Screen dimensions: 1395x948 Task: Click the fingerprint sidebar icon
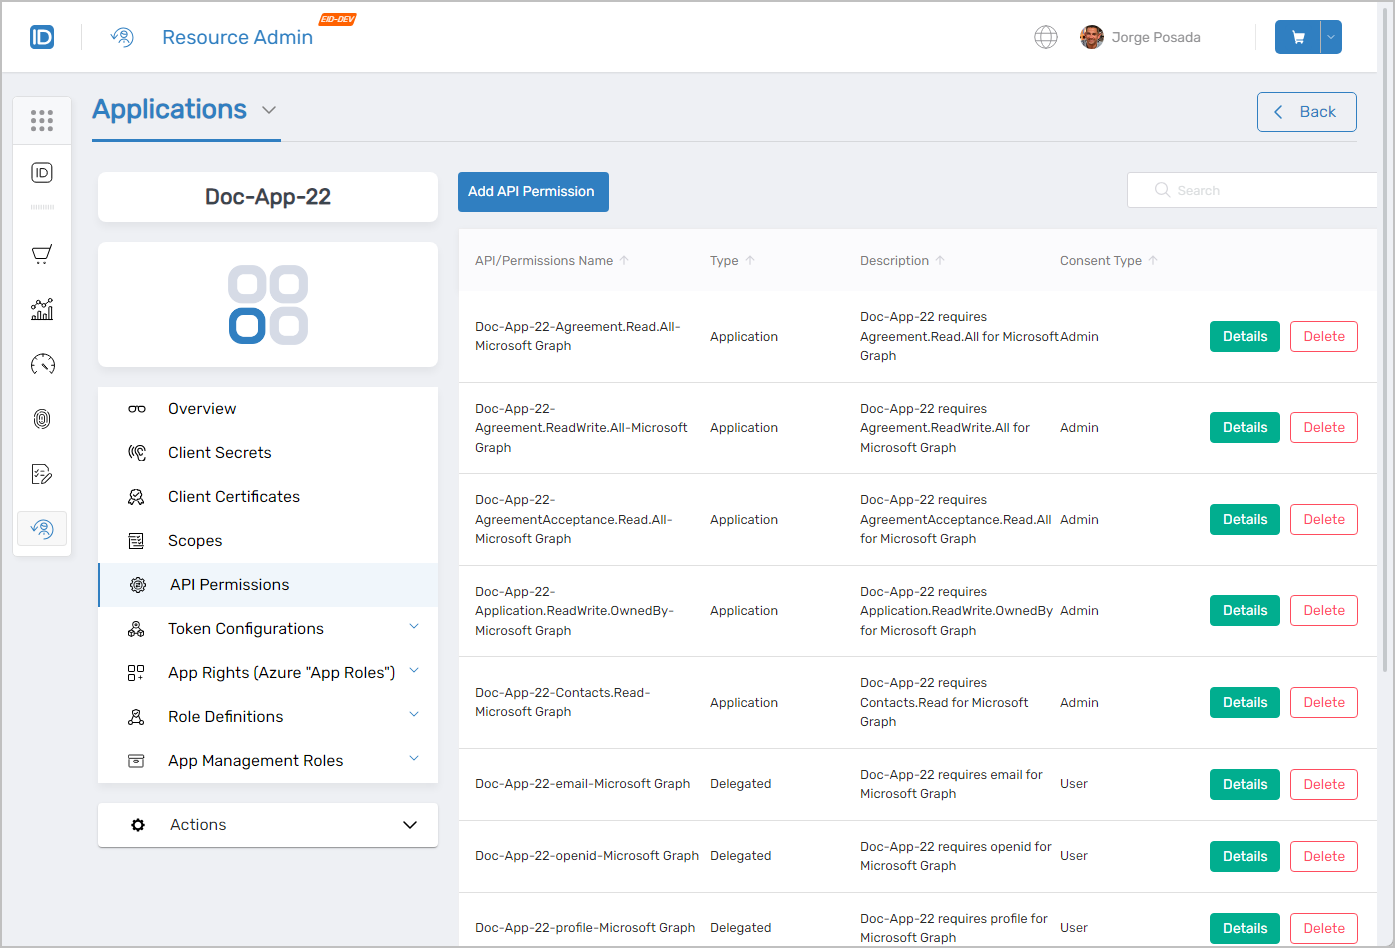point(41,418)
